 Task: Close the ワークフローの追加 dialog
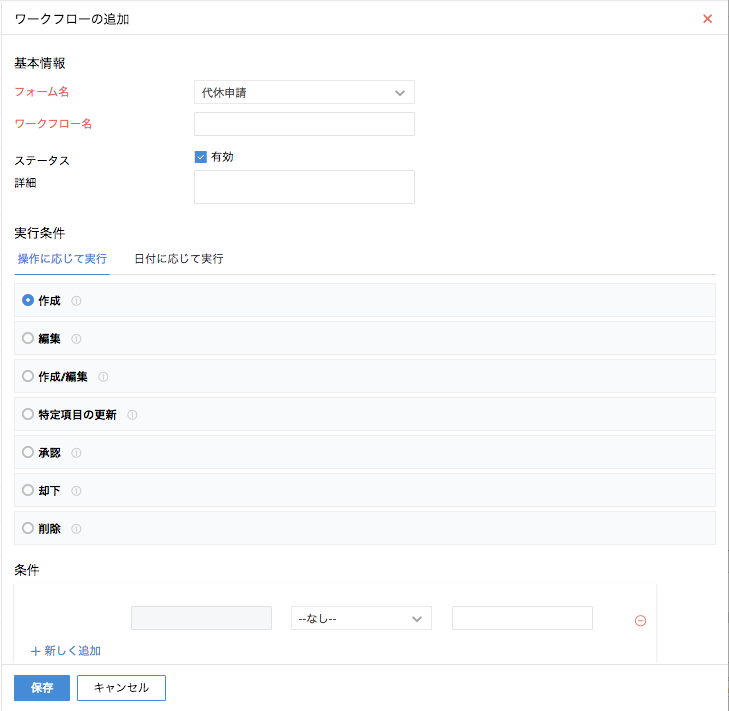[x=707, y=19]
